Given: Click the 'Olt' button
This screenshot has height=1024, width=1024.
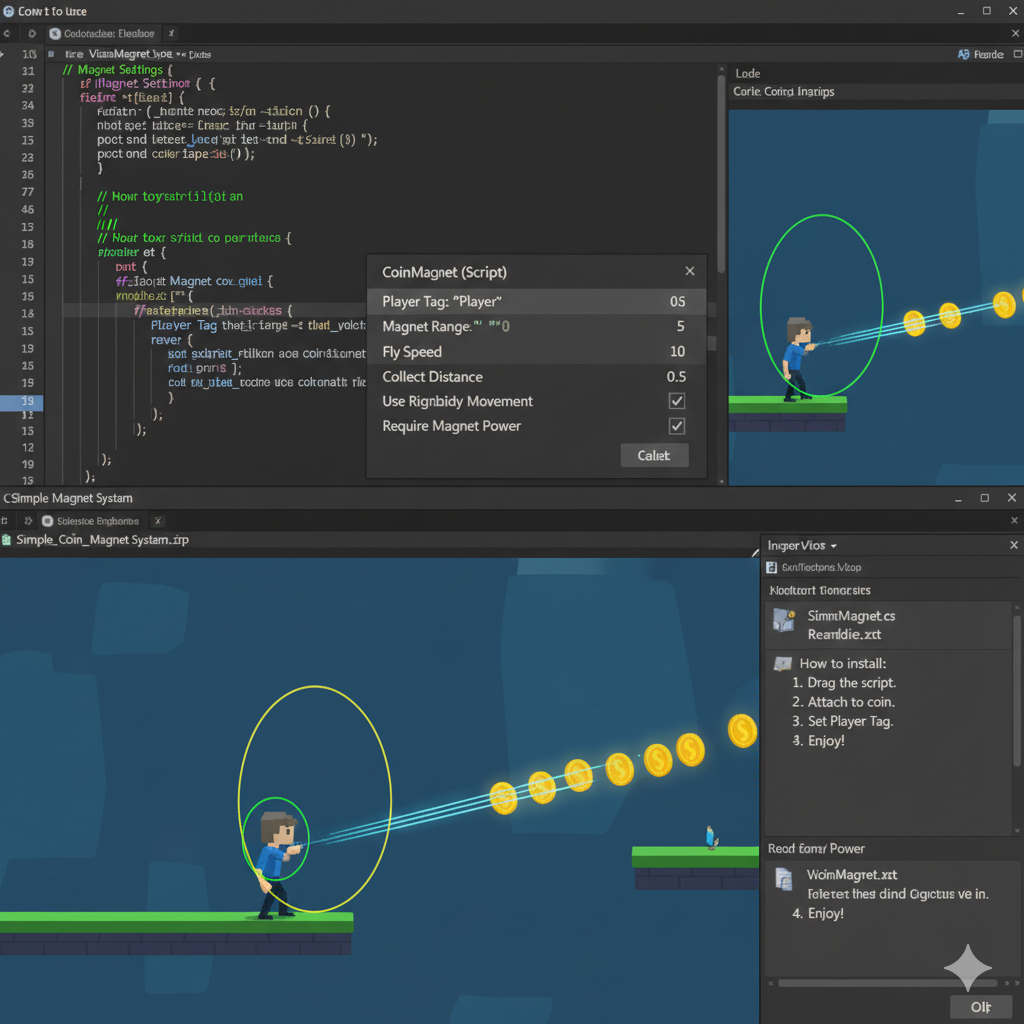Looking at the screenshot, I should click(x=980, y=1007).
